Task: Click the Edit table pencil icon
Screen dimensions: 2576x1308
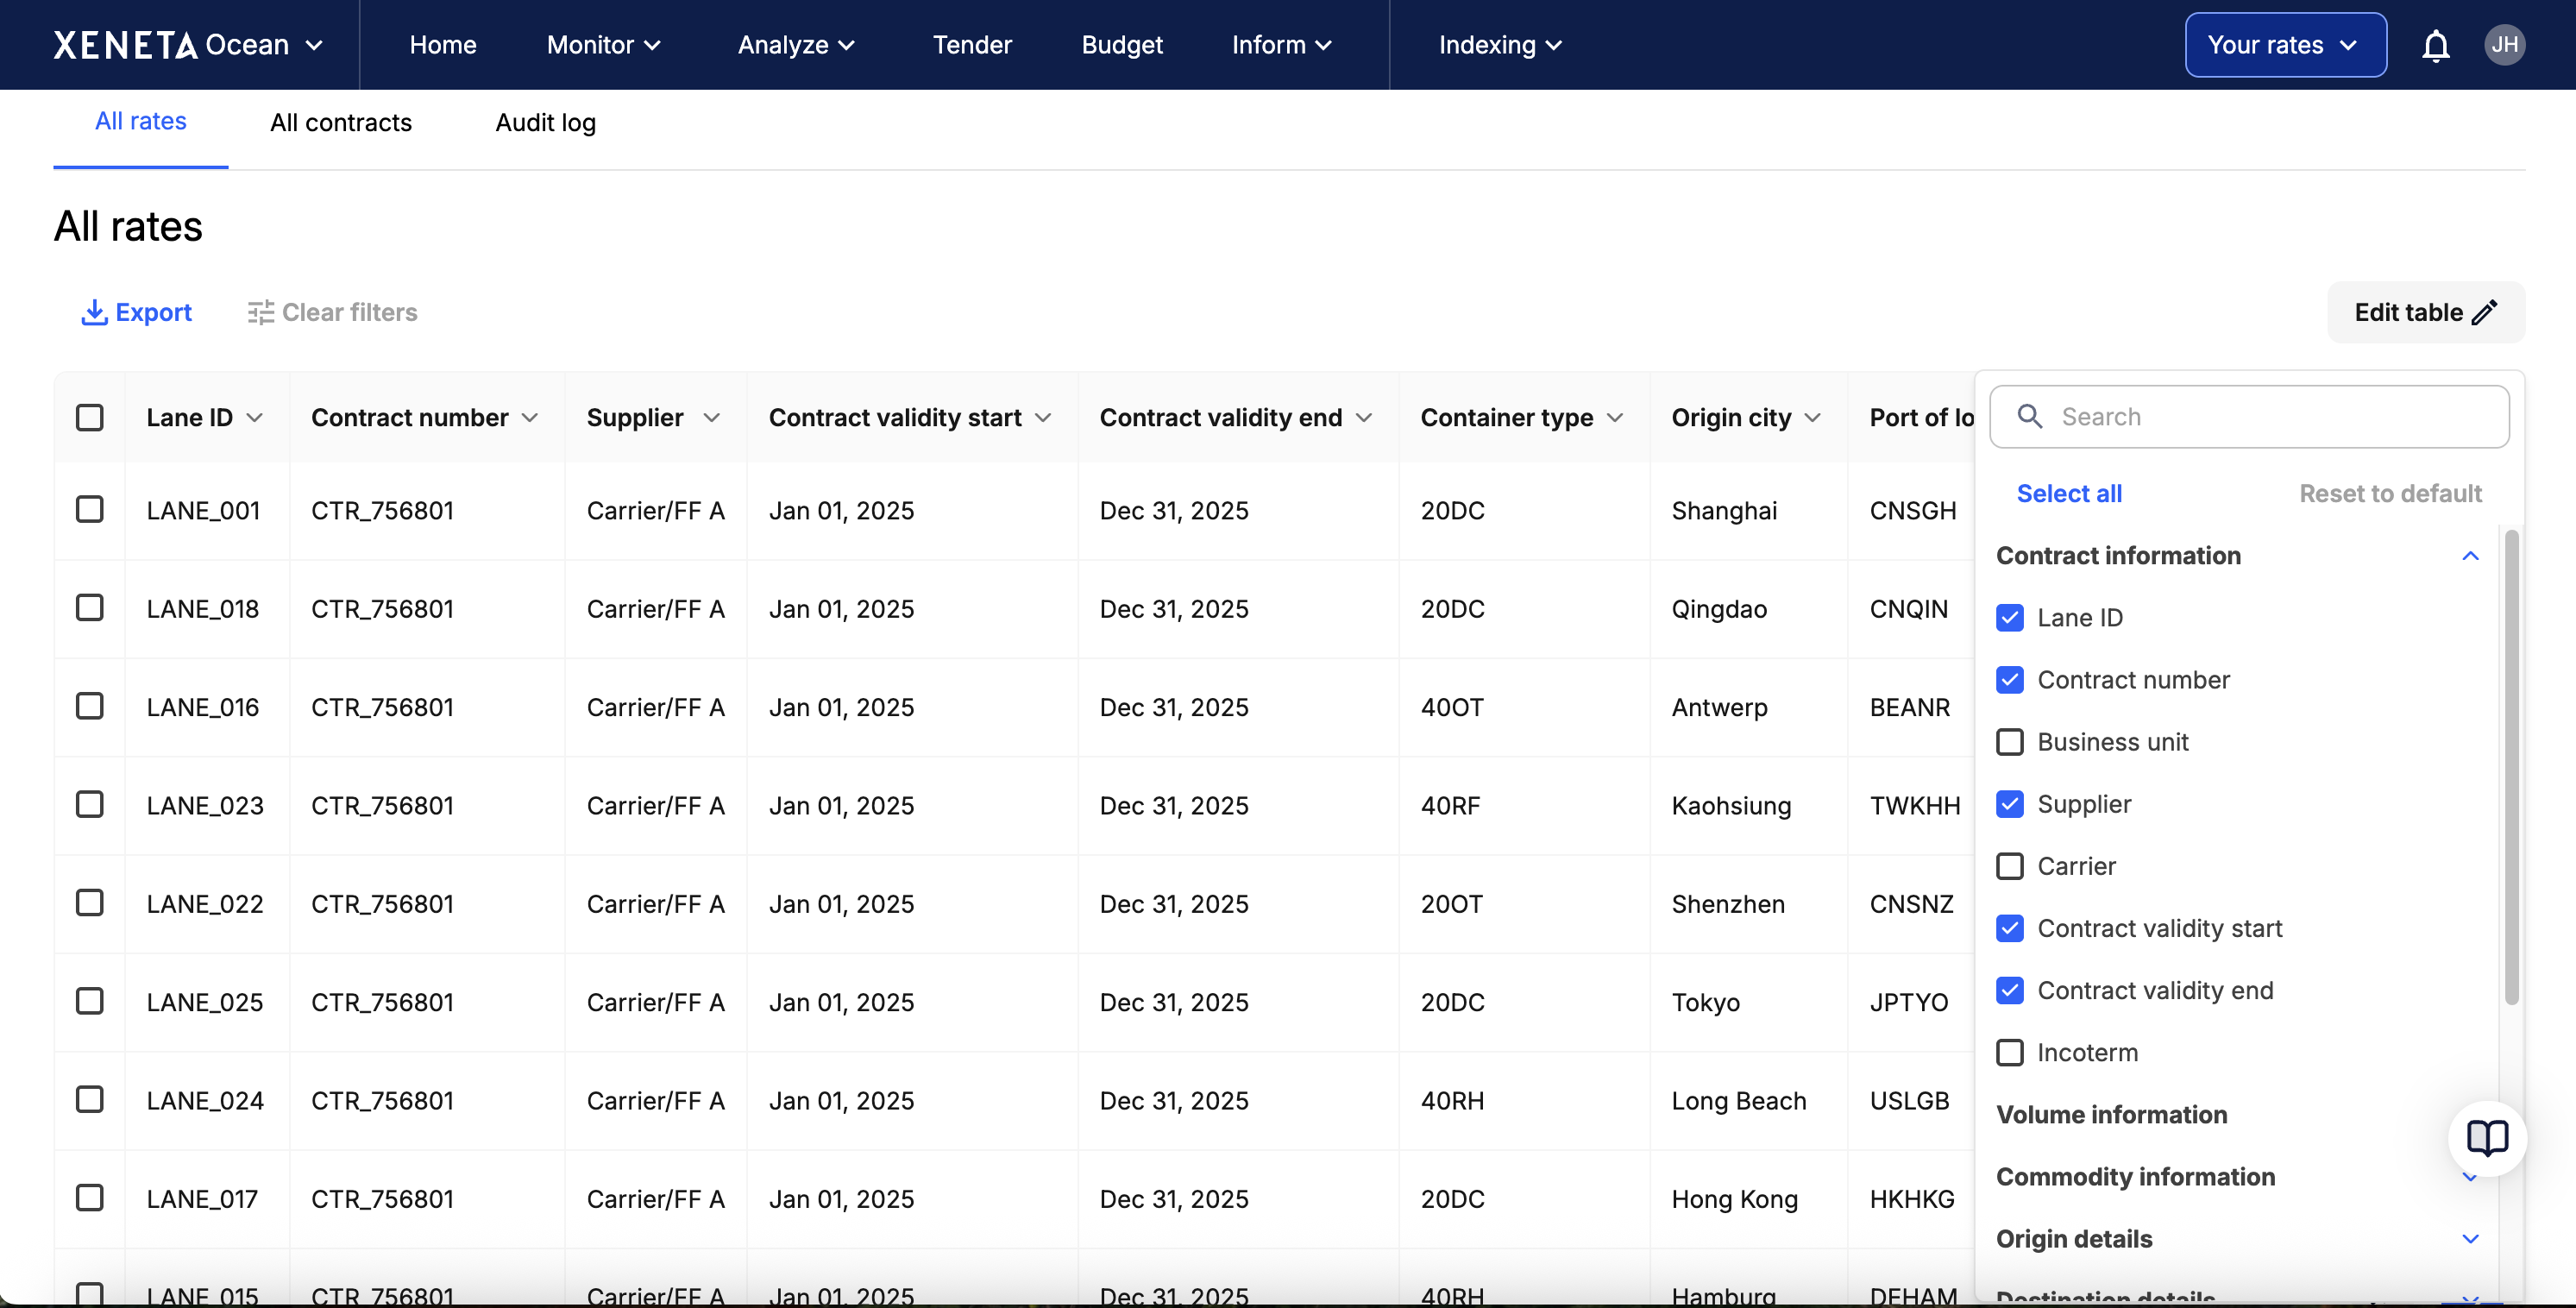Action: click(x=2484, y=312)
